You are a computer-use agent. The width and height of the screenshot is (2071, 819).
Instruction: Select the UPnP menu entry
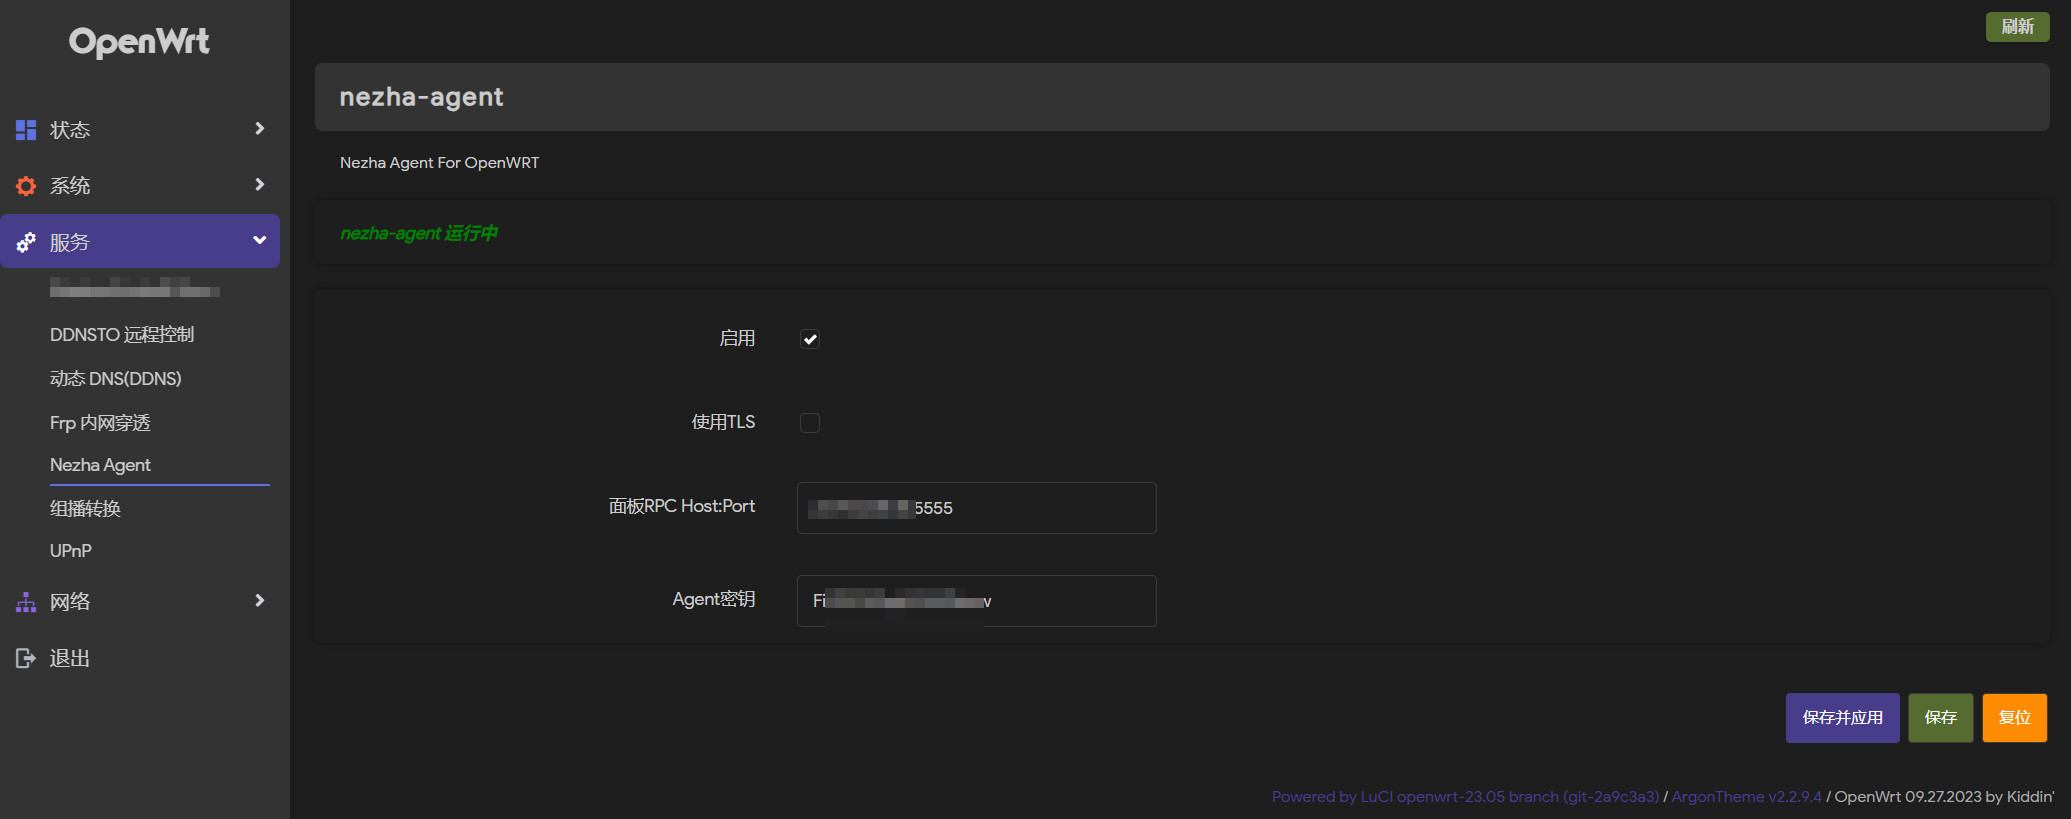[71, 551]
